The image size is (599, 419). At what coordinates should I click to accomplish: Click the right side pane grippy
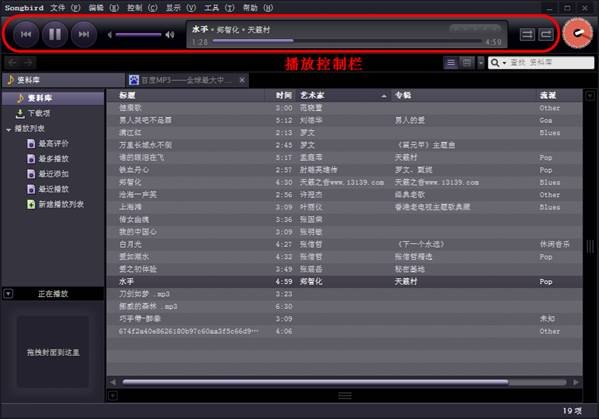(x=590, y=247)
